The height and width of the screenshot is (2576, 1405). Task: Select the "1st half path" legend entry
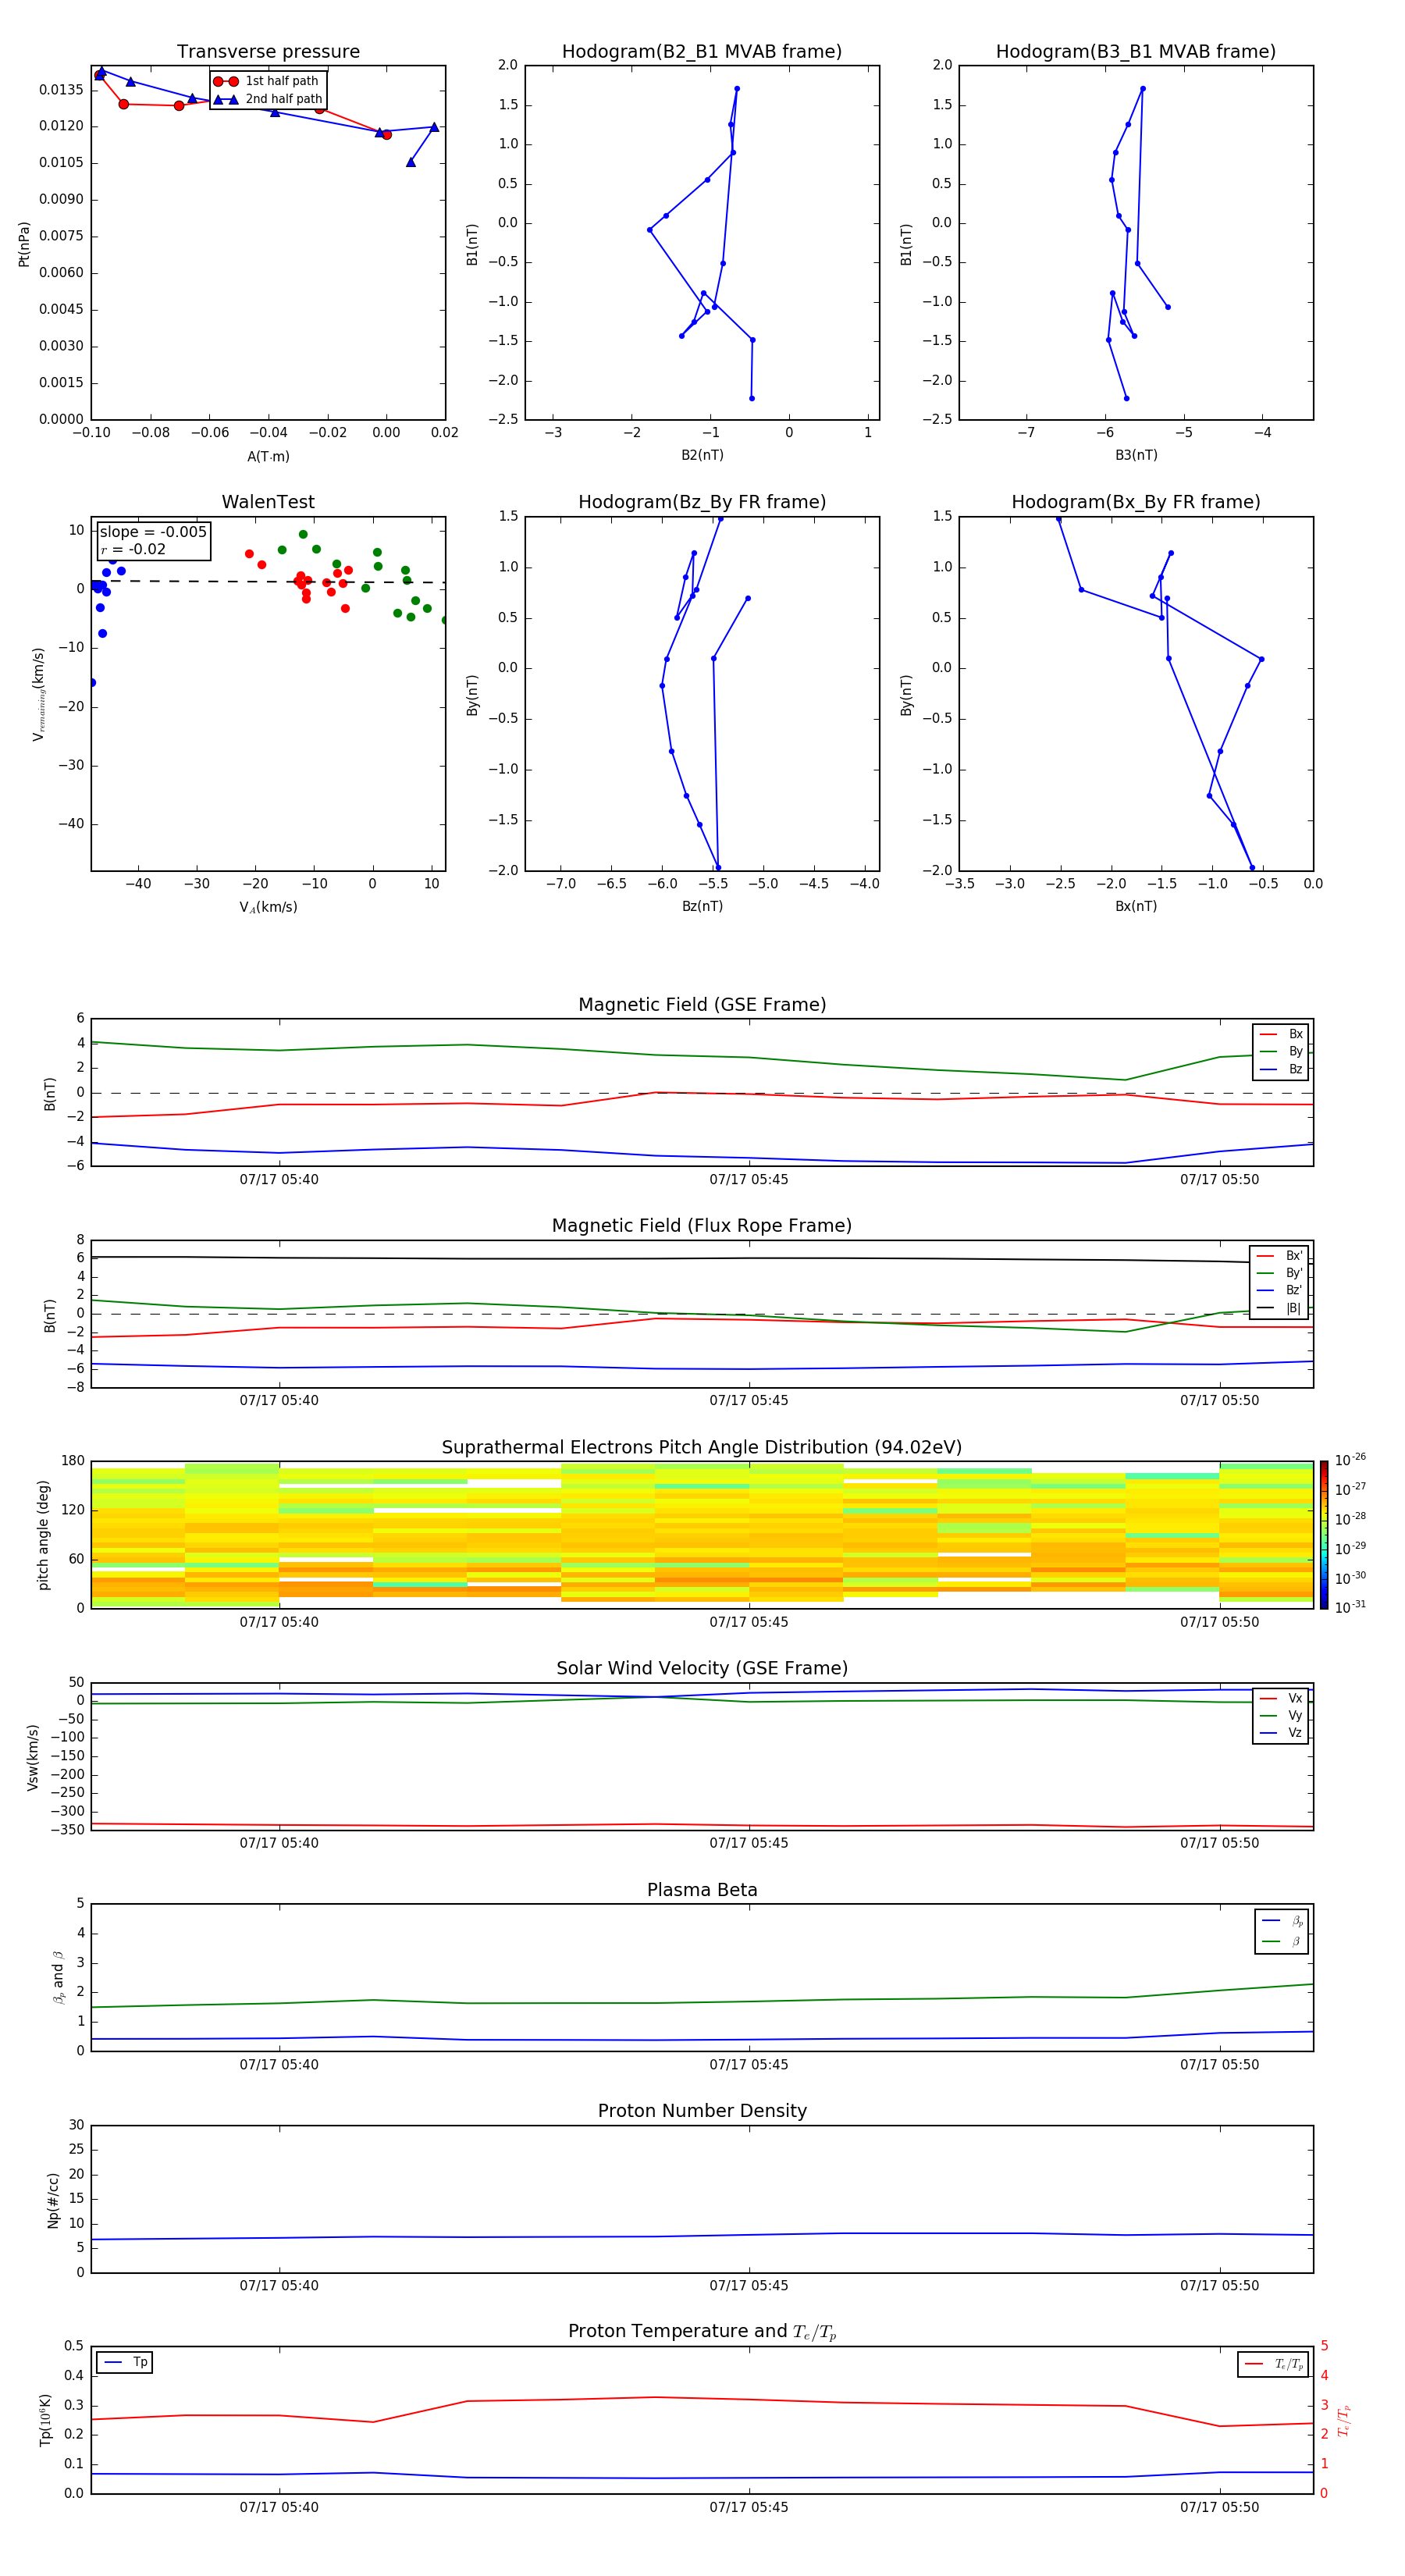(x=268, y=81)
